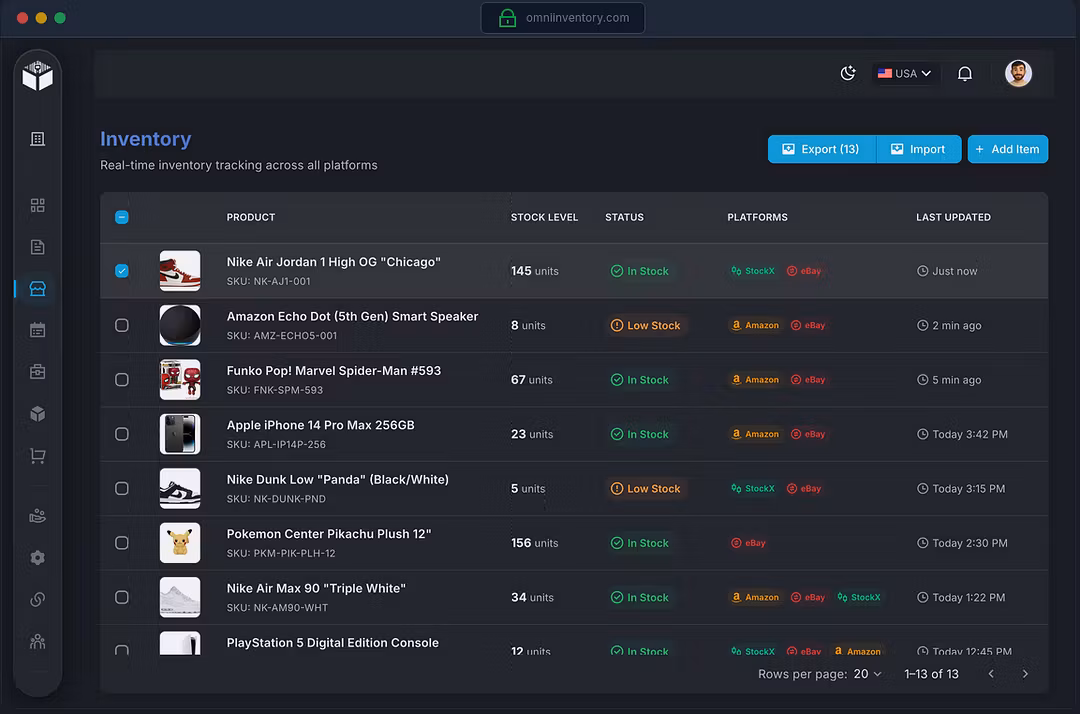Image resolution: width=1080 pixels, height=714 pixels.
Task: Click the Last Updated column header
Action: click(x=953, y=217)
